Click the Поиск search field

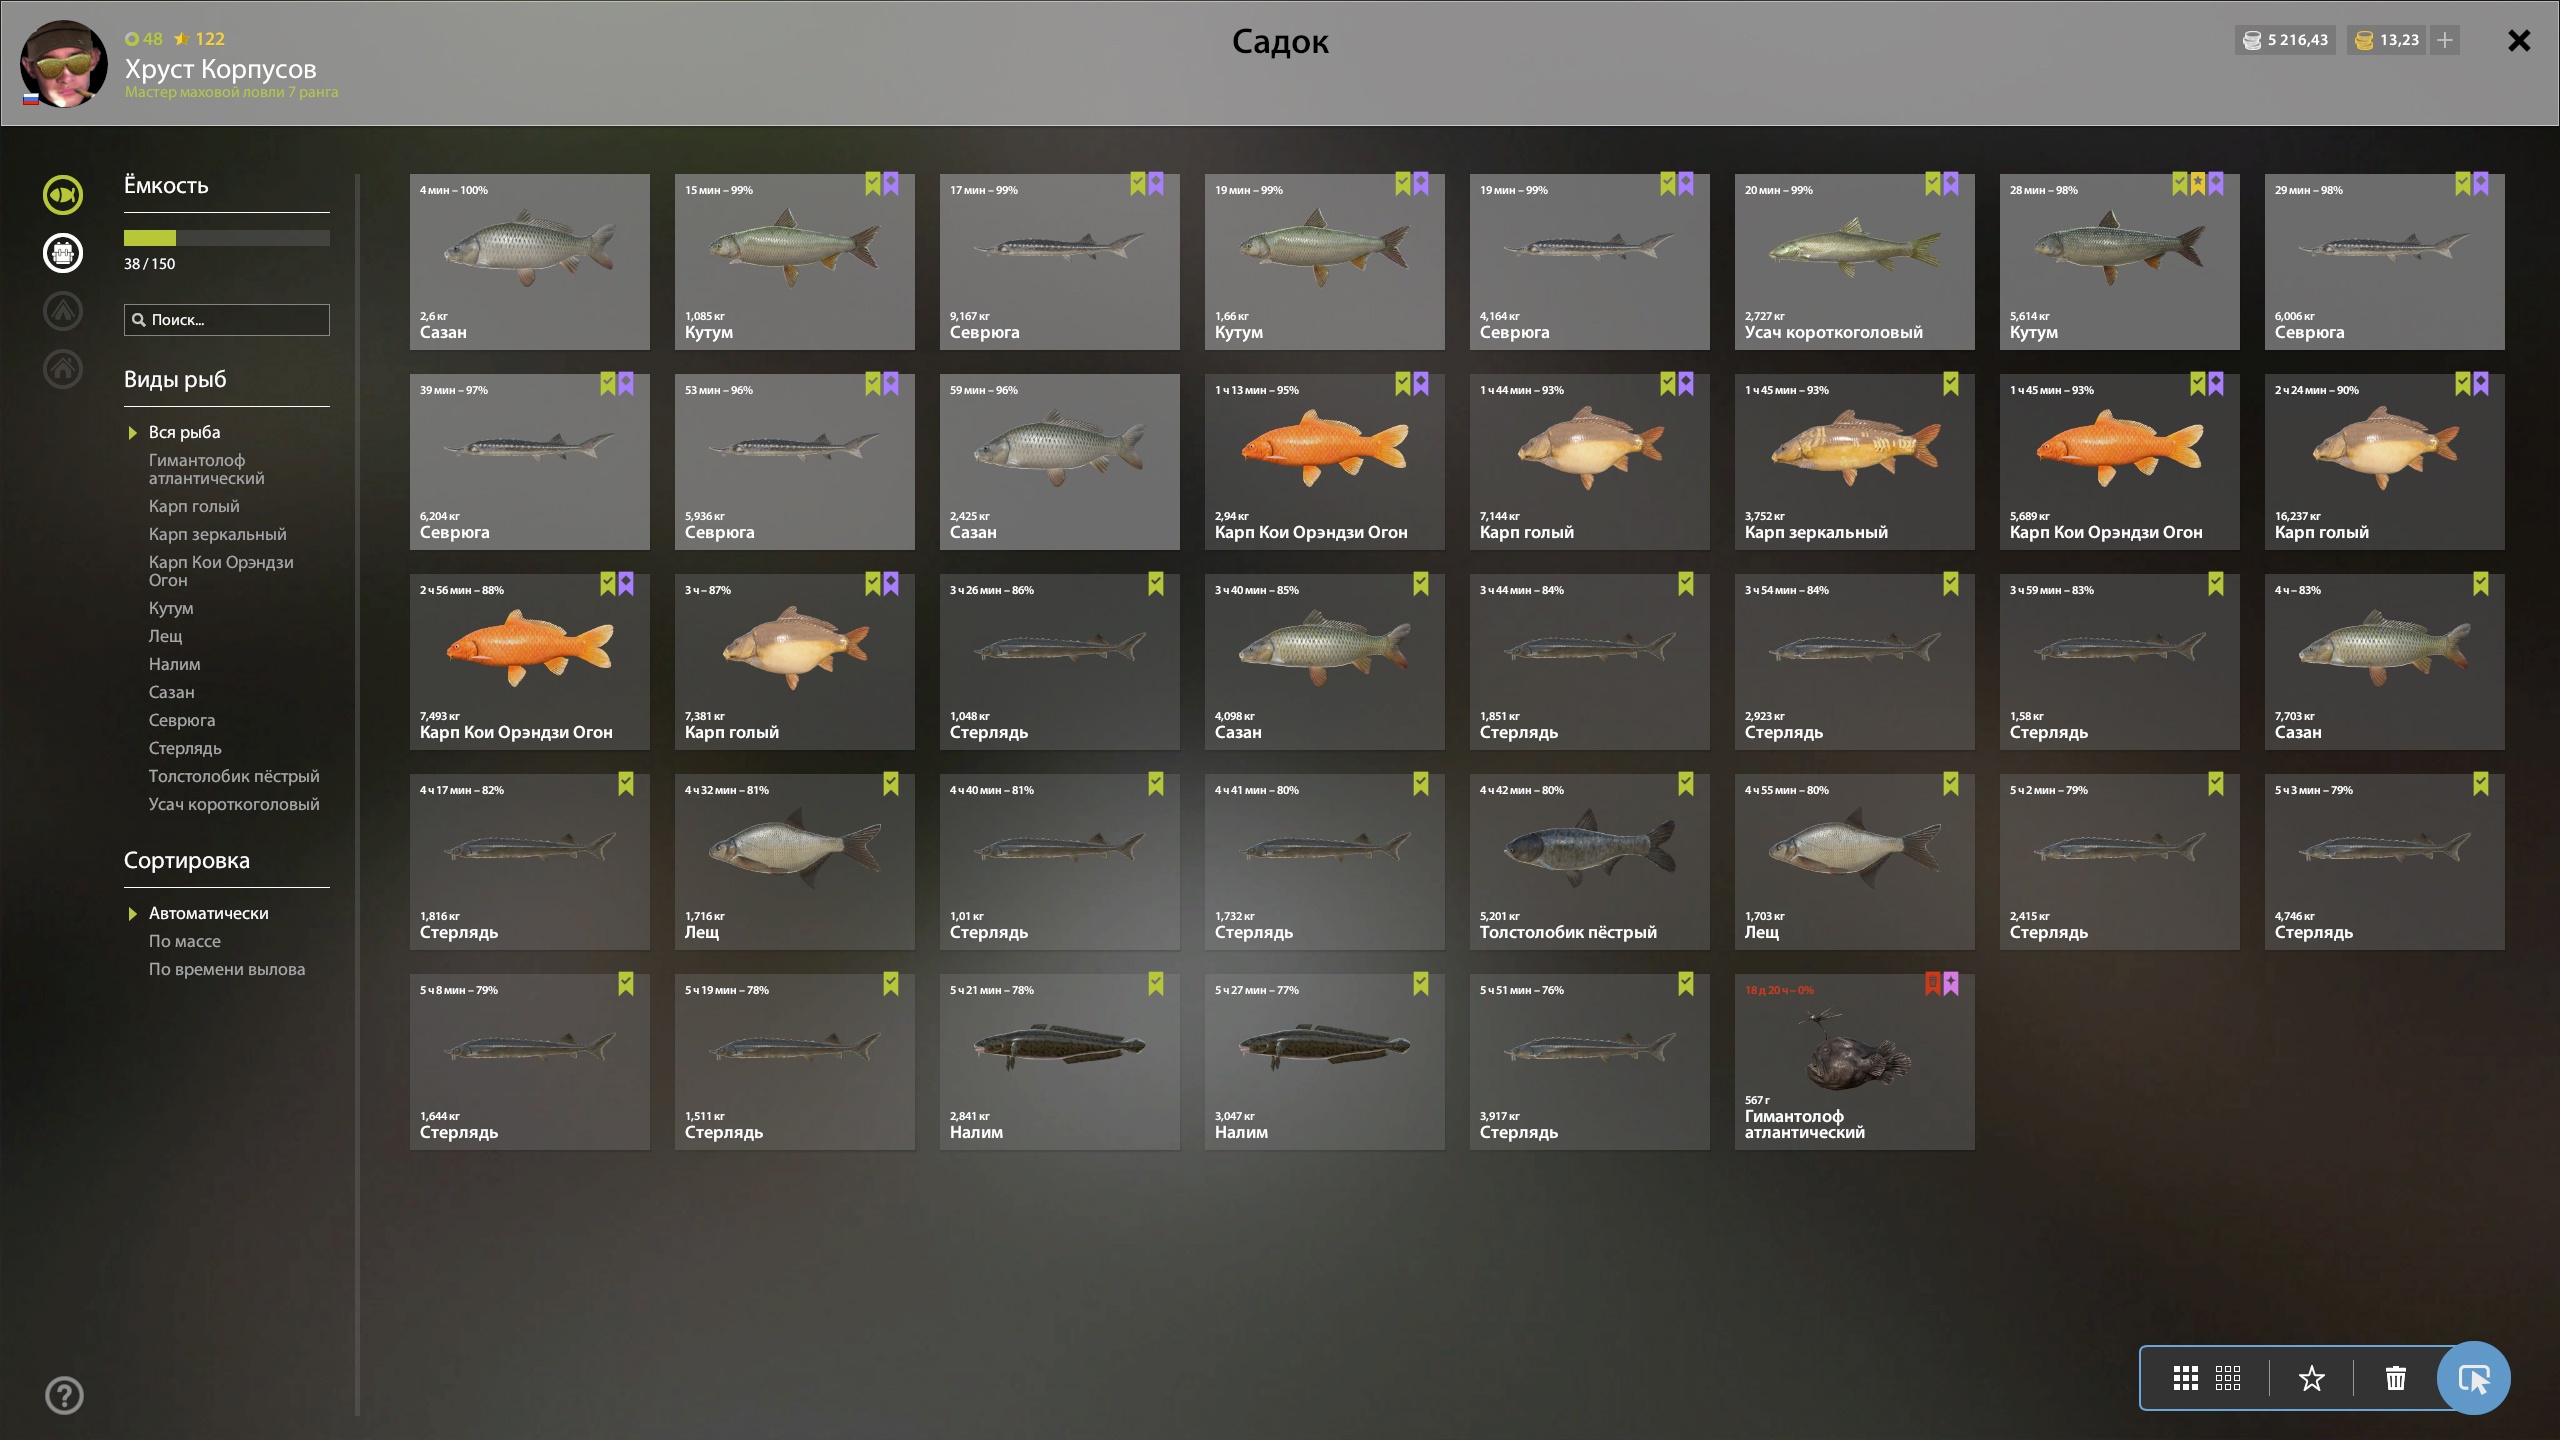227,320
